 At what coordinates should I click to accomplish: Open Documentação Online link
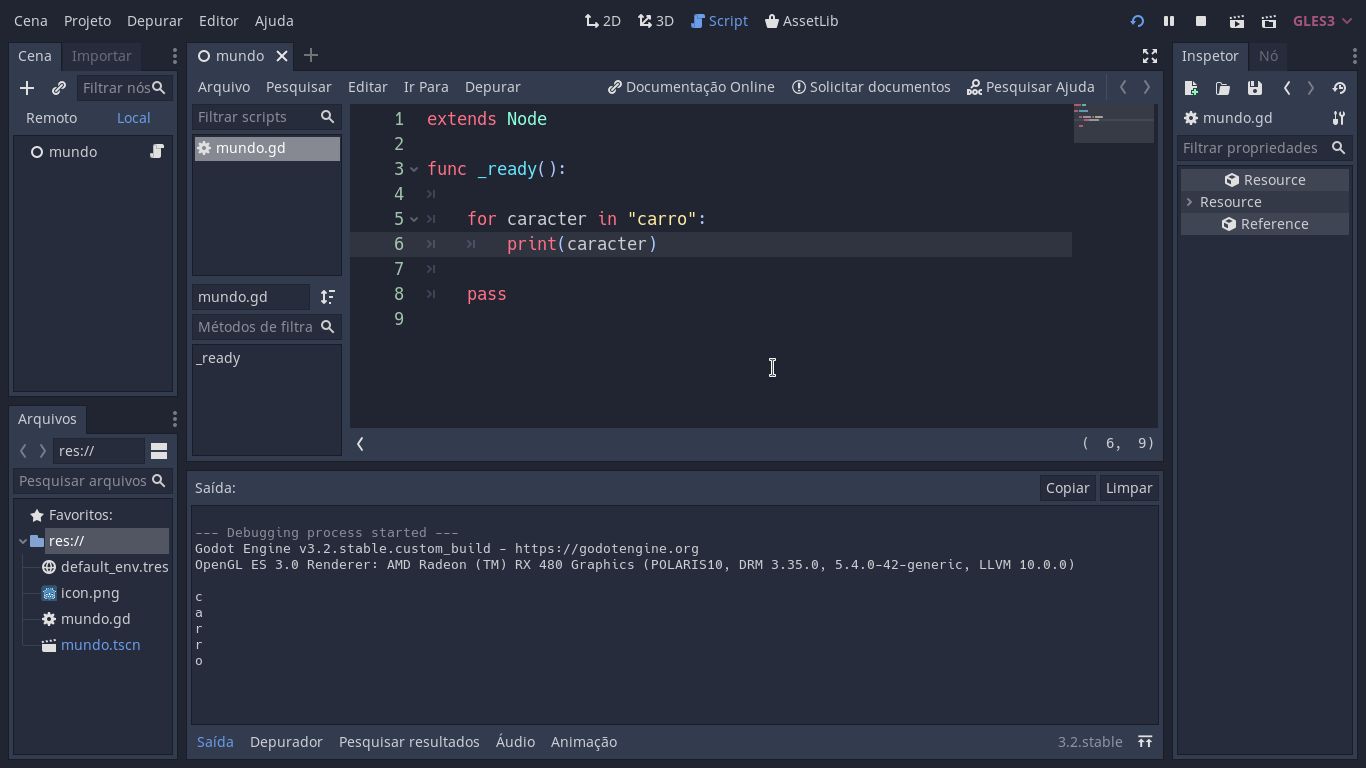(x=691, y=87)
